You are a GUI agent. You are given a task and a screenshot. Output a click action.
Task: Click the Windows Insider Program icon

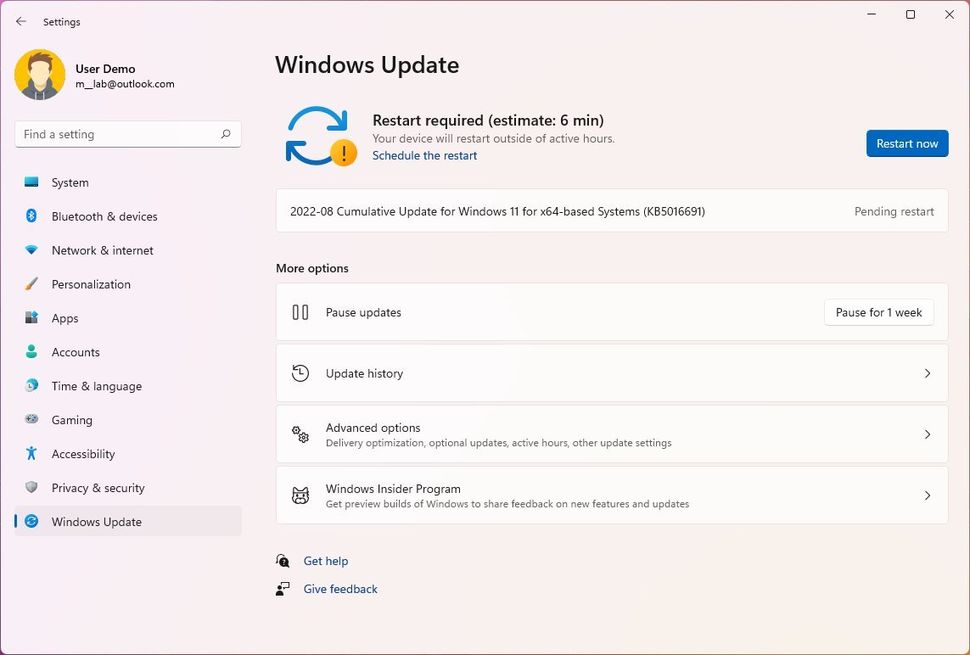[x=300, y=495]
